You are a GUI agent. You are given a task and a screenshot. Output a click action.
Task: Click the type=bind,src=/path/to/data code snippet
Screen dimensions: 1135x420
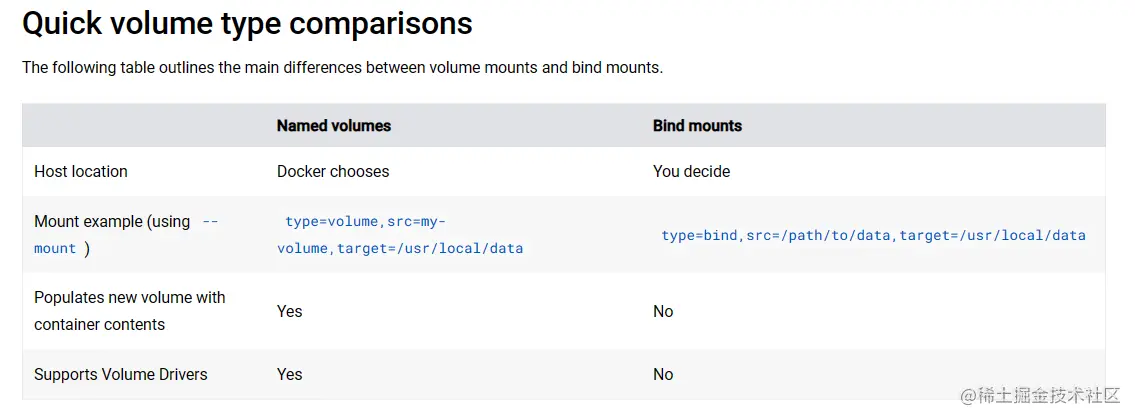pyautogui.click(x=874, y=235)
